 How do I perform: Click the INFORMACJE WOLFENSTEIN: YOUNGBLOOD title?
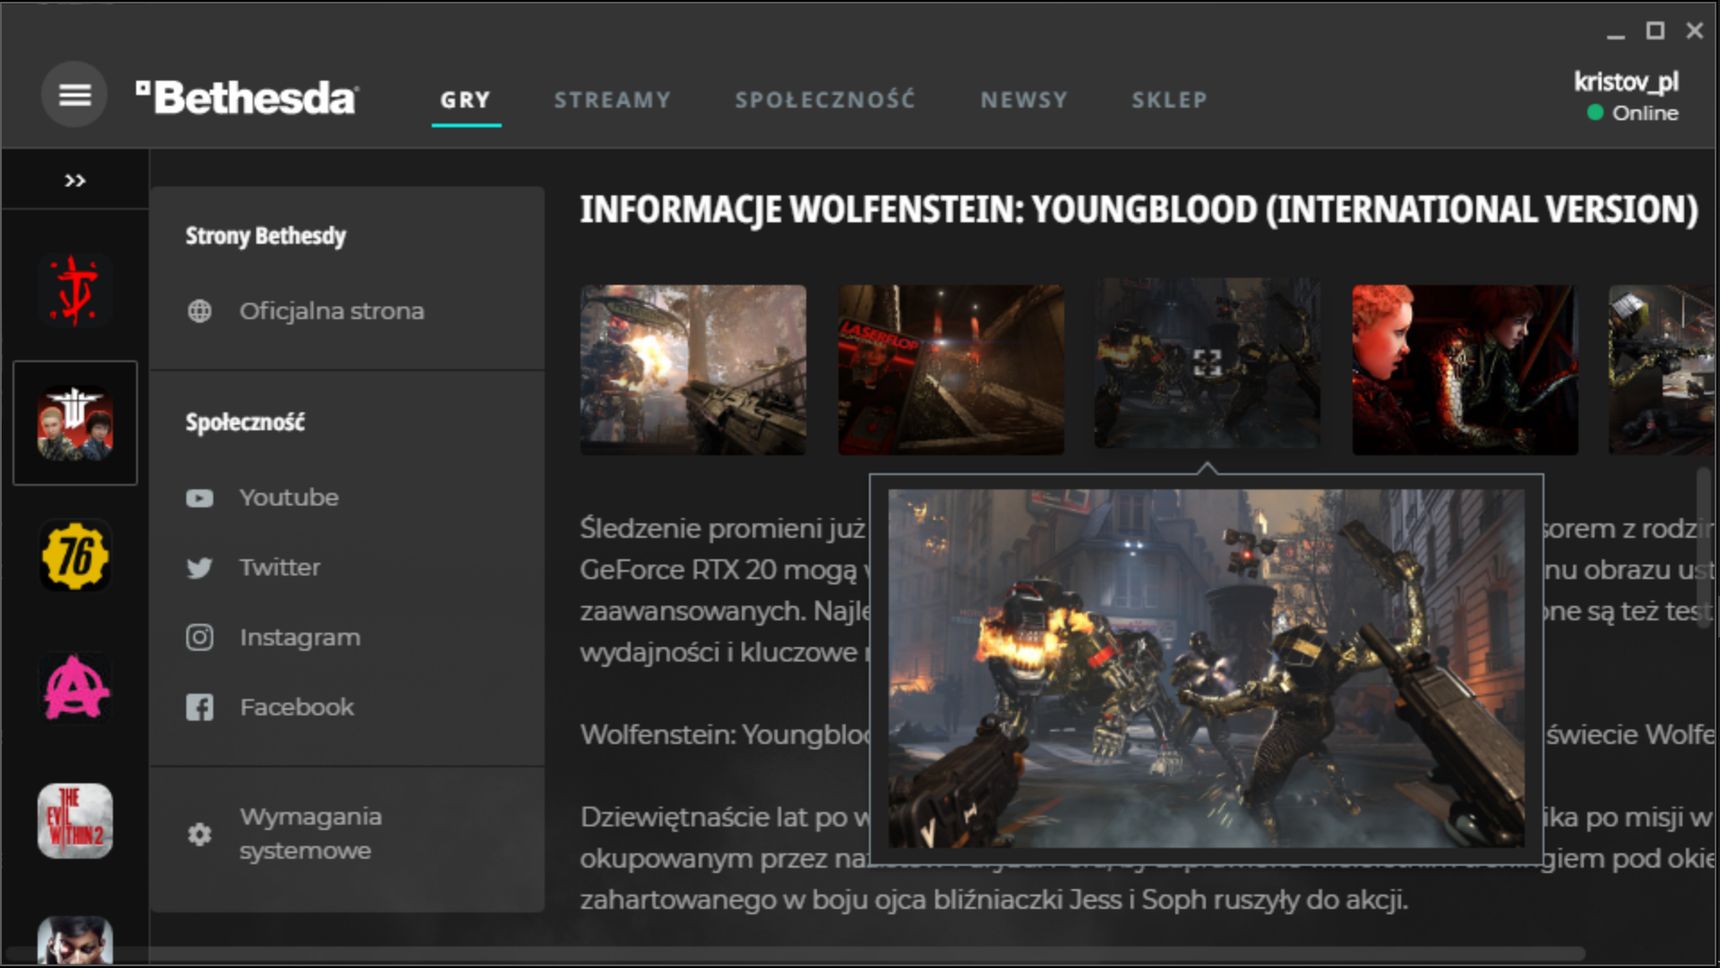point(1138,209)
